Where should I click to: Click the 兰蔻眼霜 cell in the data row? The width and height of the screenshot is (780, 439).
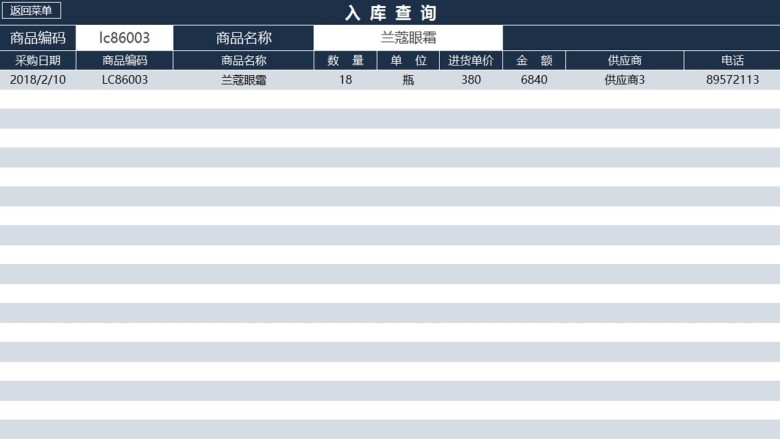[244, 80]
